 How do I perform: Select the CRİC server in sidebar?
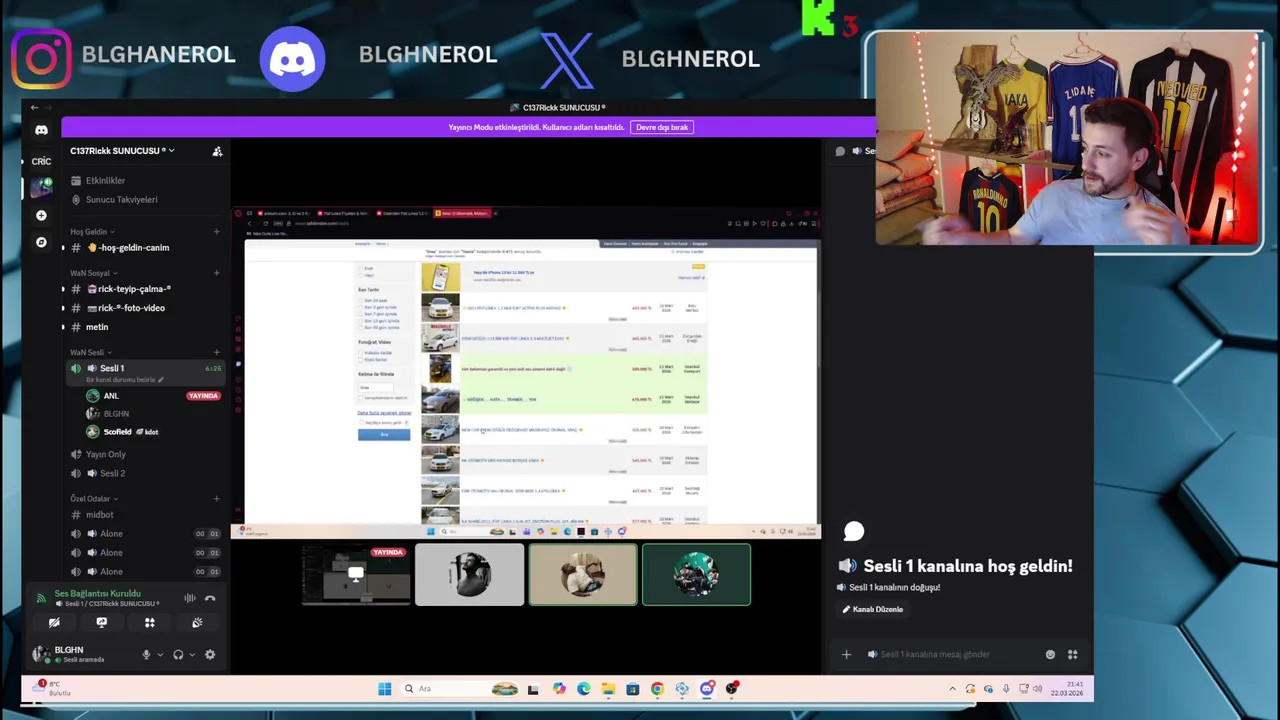click(41, 161)
